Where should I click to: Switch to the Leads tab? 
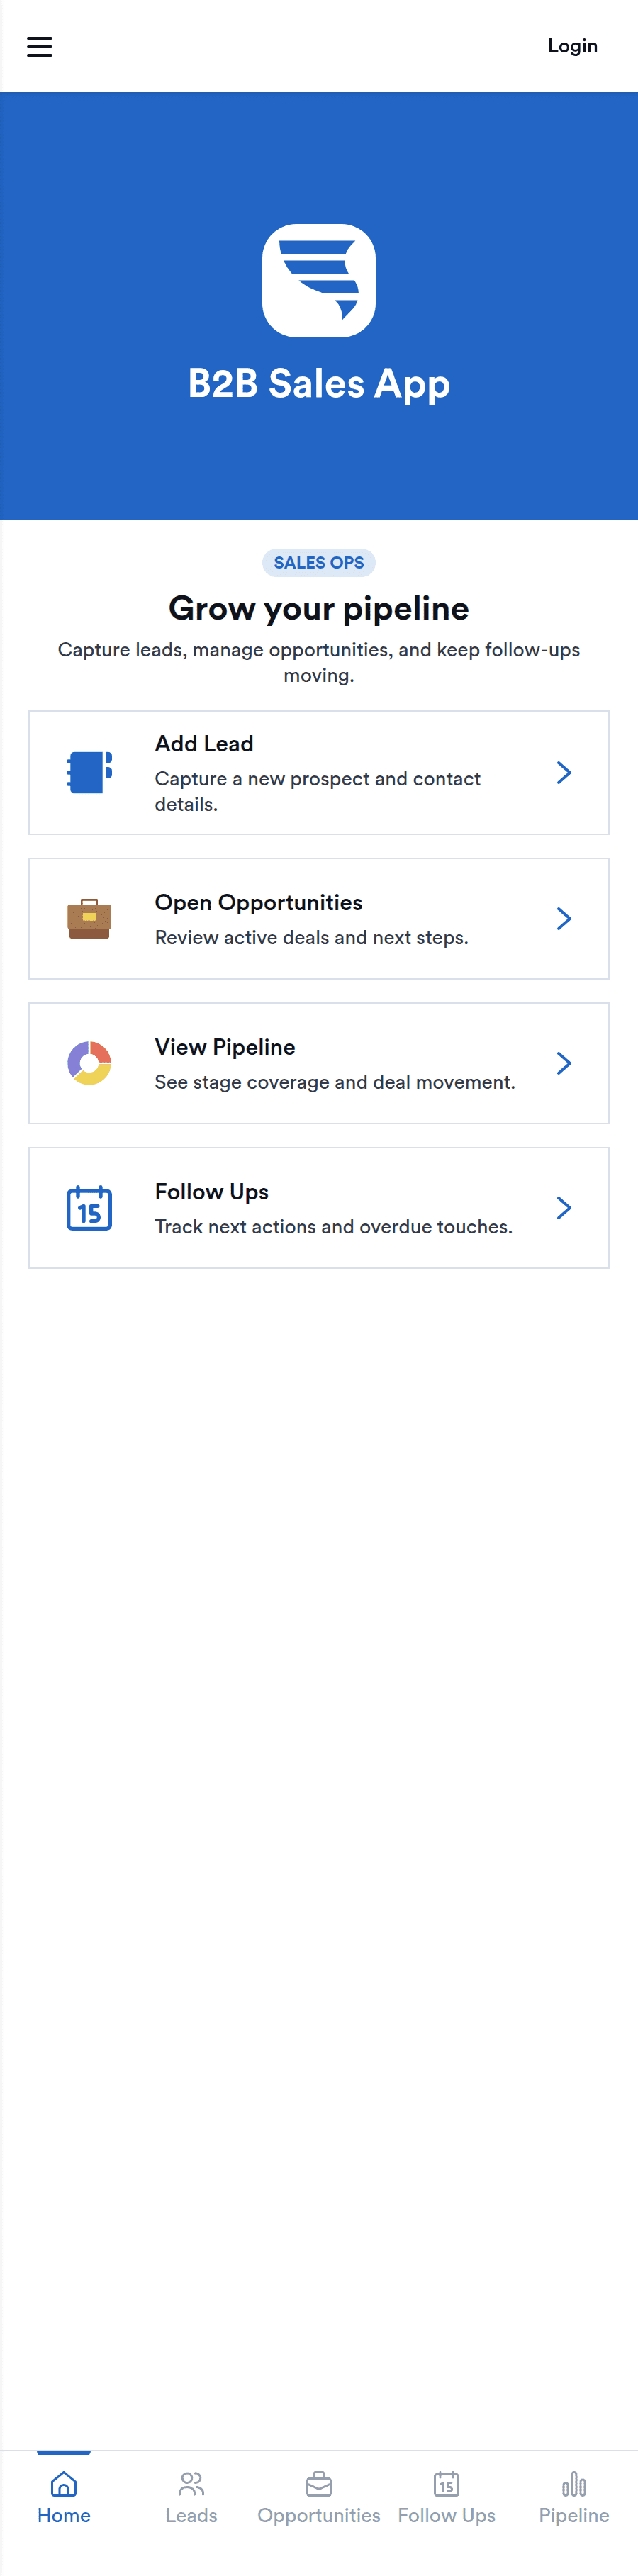coord(191,2497)
